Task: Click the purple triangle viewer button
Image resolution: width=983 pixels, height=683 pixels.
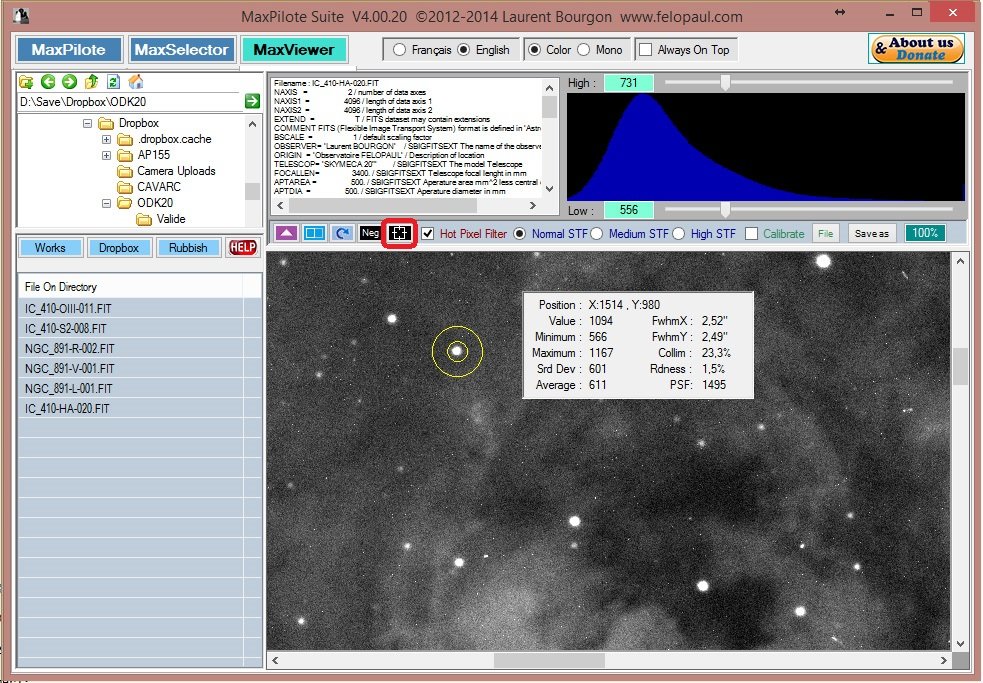Action: (x=286, y=233)
